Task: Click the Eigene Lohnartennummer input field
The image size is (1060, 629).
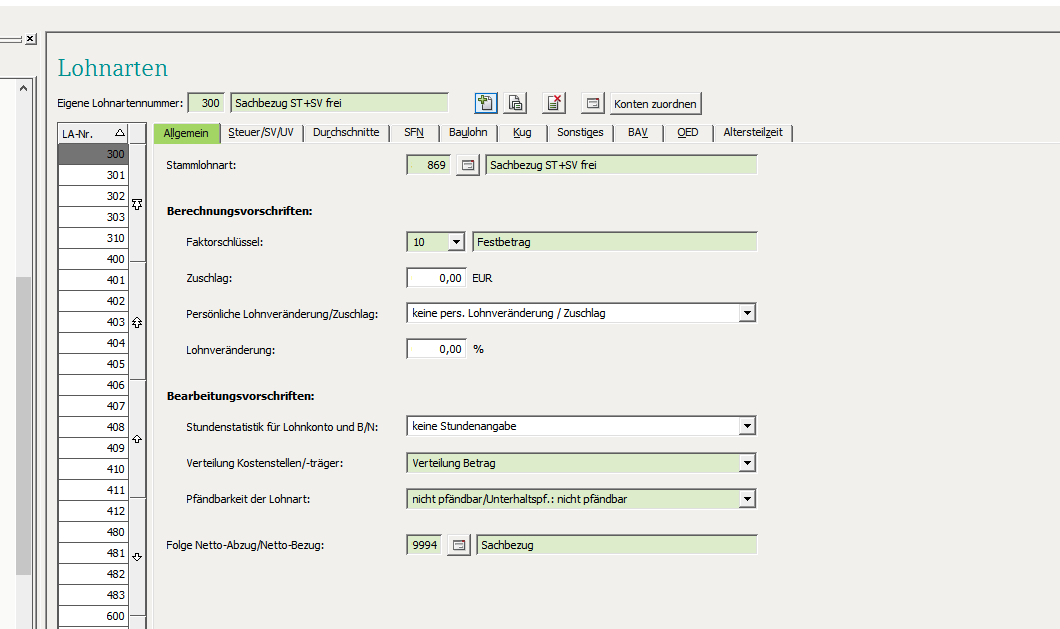Action: click(207, 102)
